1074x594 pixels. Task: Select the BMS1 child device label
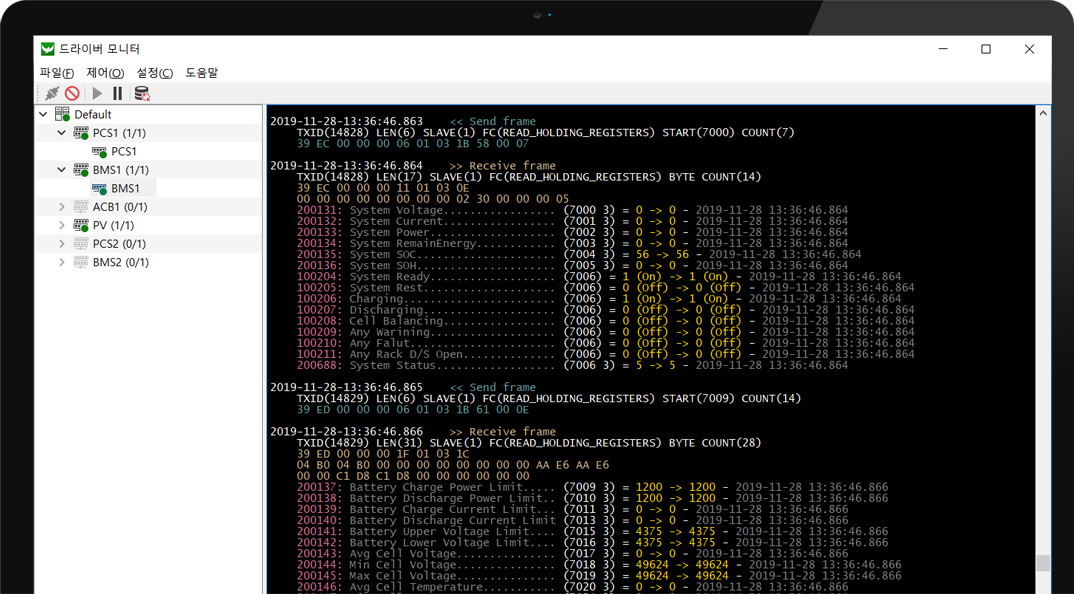125,188
